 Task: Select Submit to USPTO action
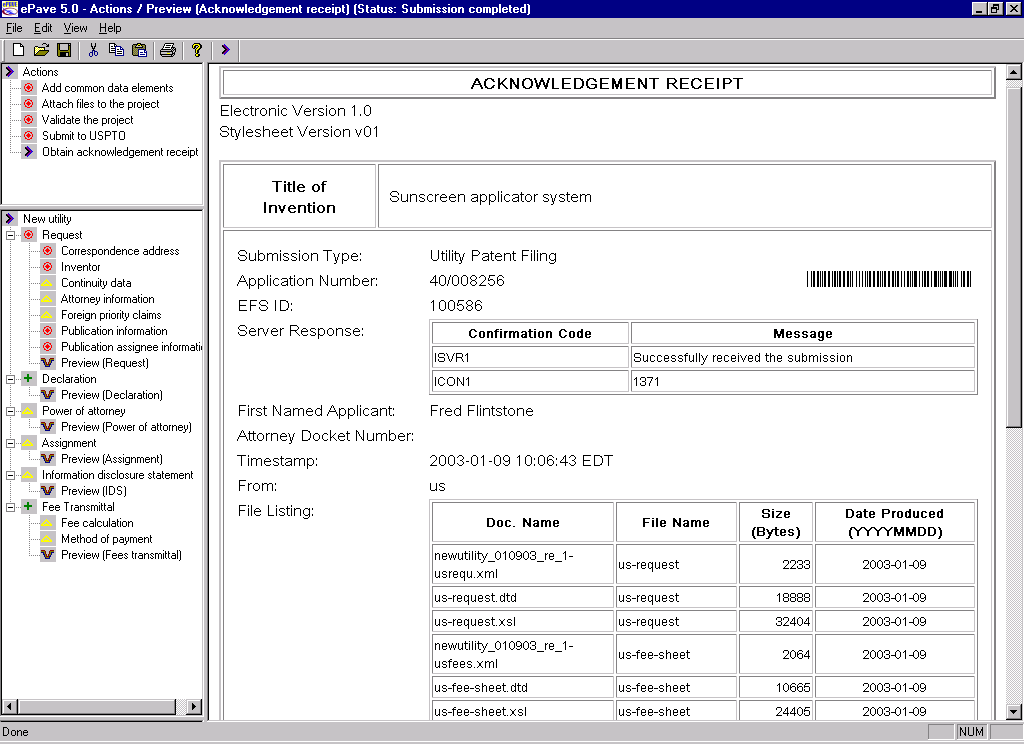(x=83, y=136)
